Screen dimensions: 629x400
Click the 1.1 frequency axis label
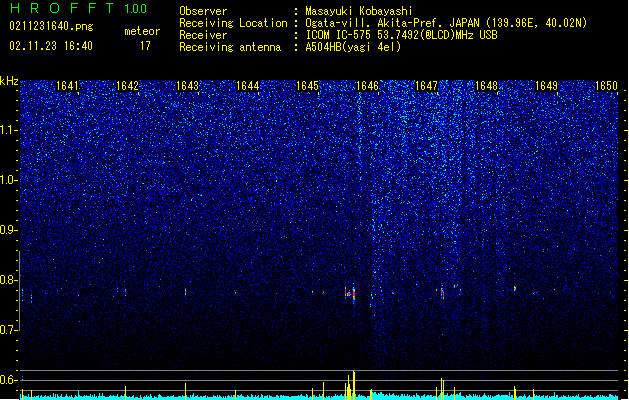[x=9, y=130]
